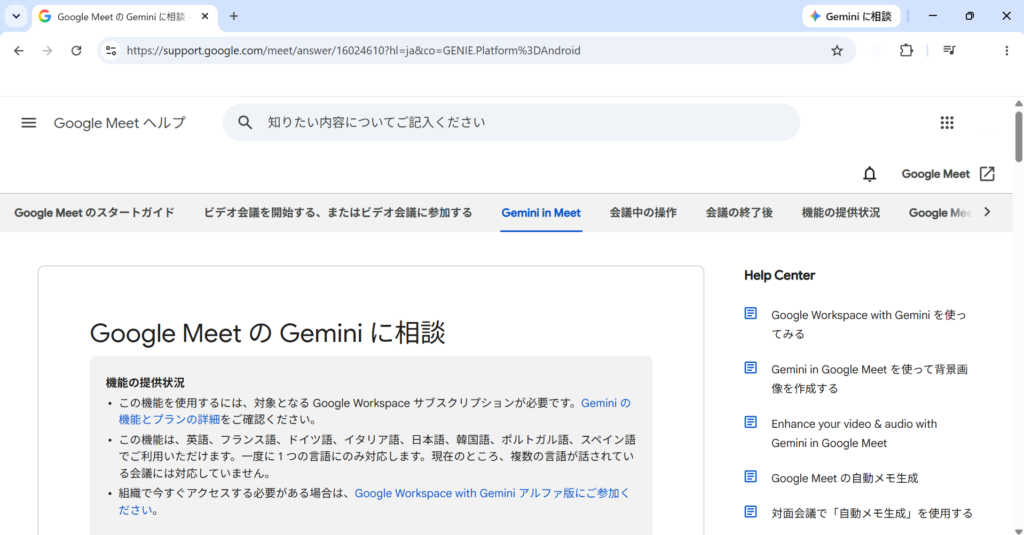This screenshot has width=1024, height=535.
Task: Select the 会議中の操作 tab
Action: 643,212
